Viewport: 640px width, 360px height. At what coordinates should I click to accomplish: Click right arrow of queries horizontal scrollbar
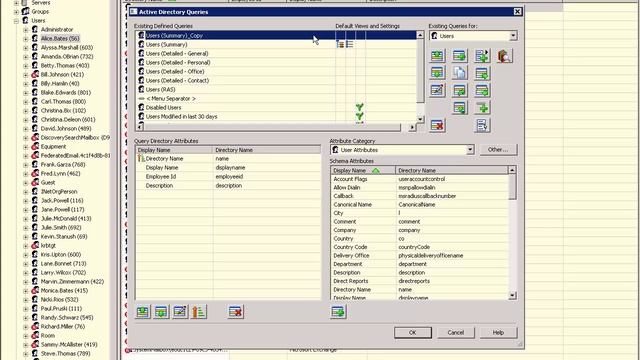(x=412, y=127)
